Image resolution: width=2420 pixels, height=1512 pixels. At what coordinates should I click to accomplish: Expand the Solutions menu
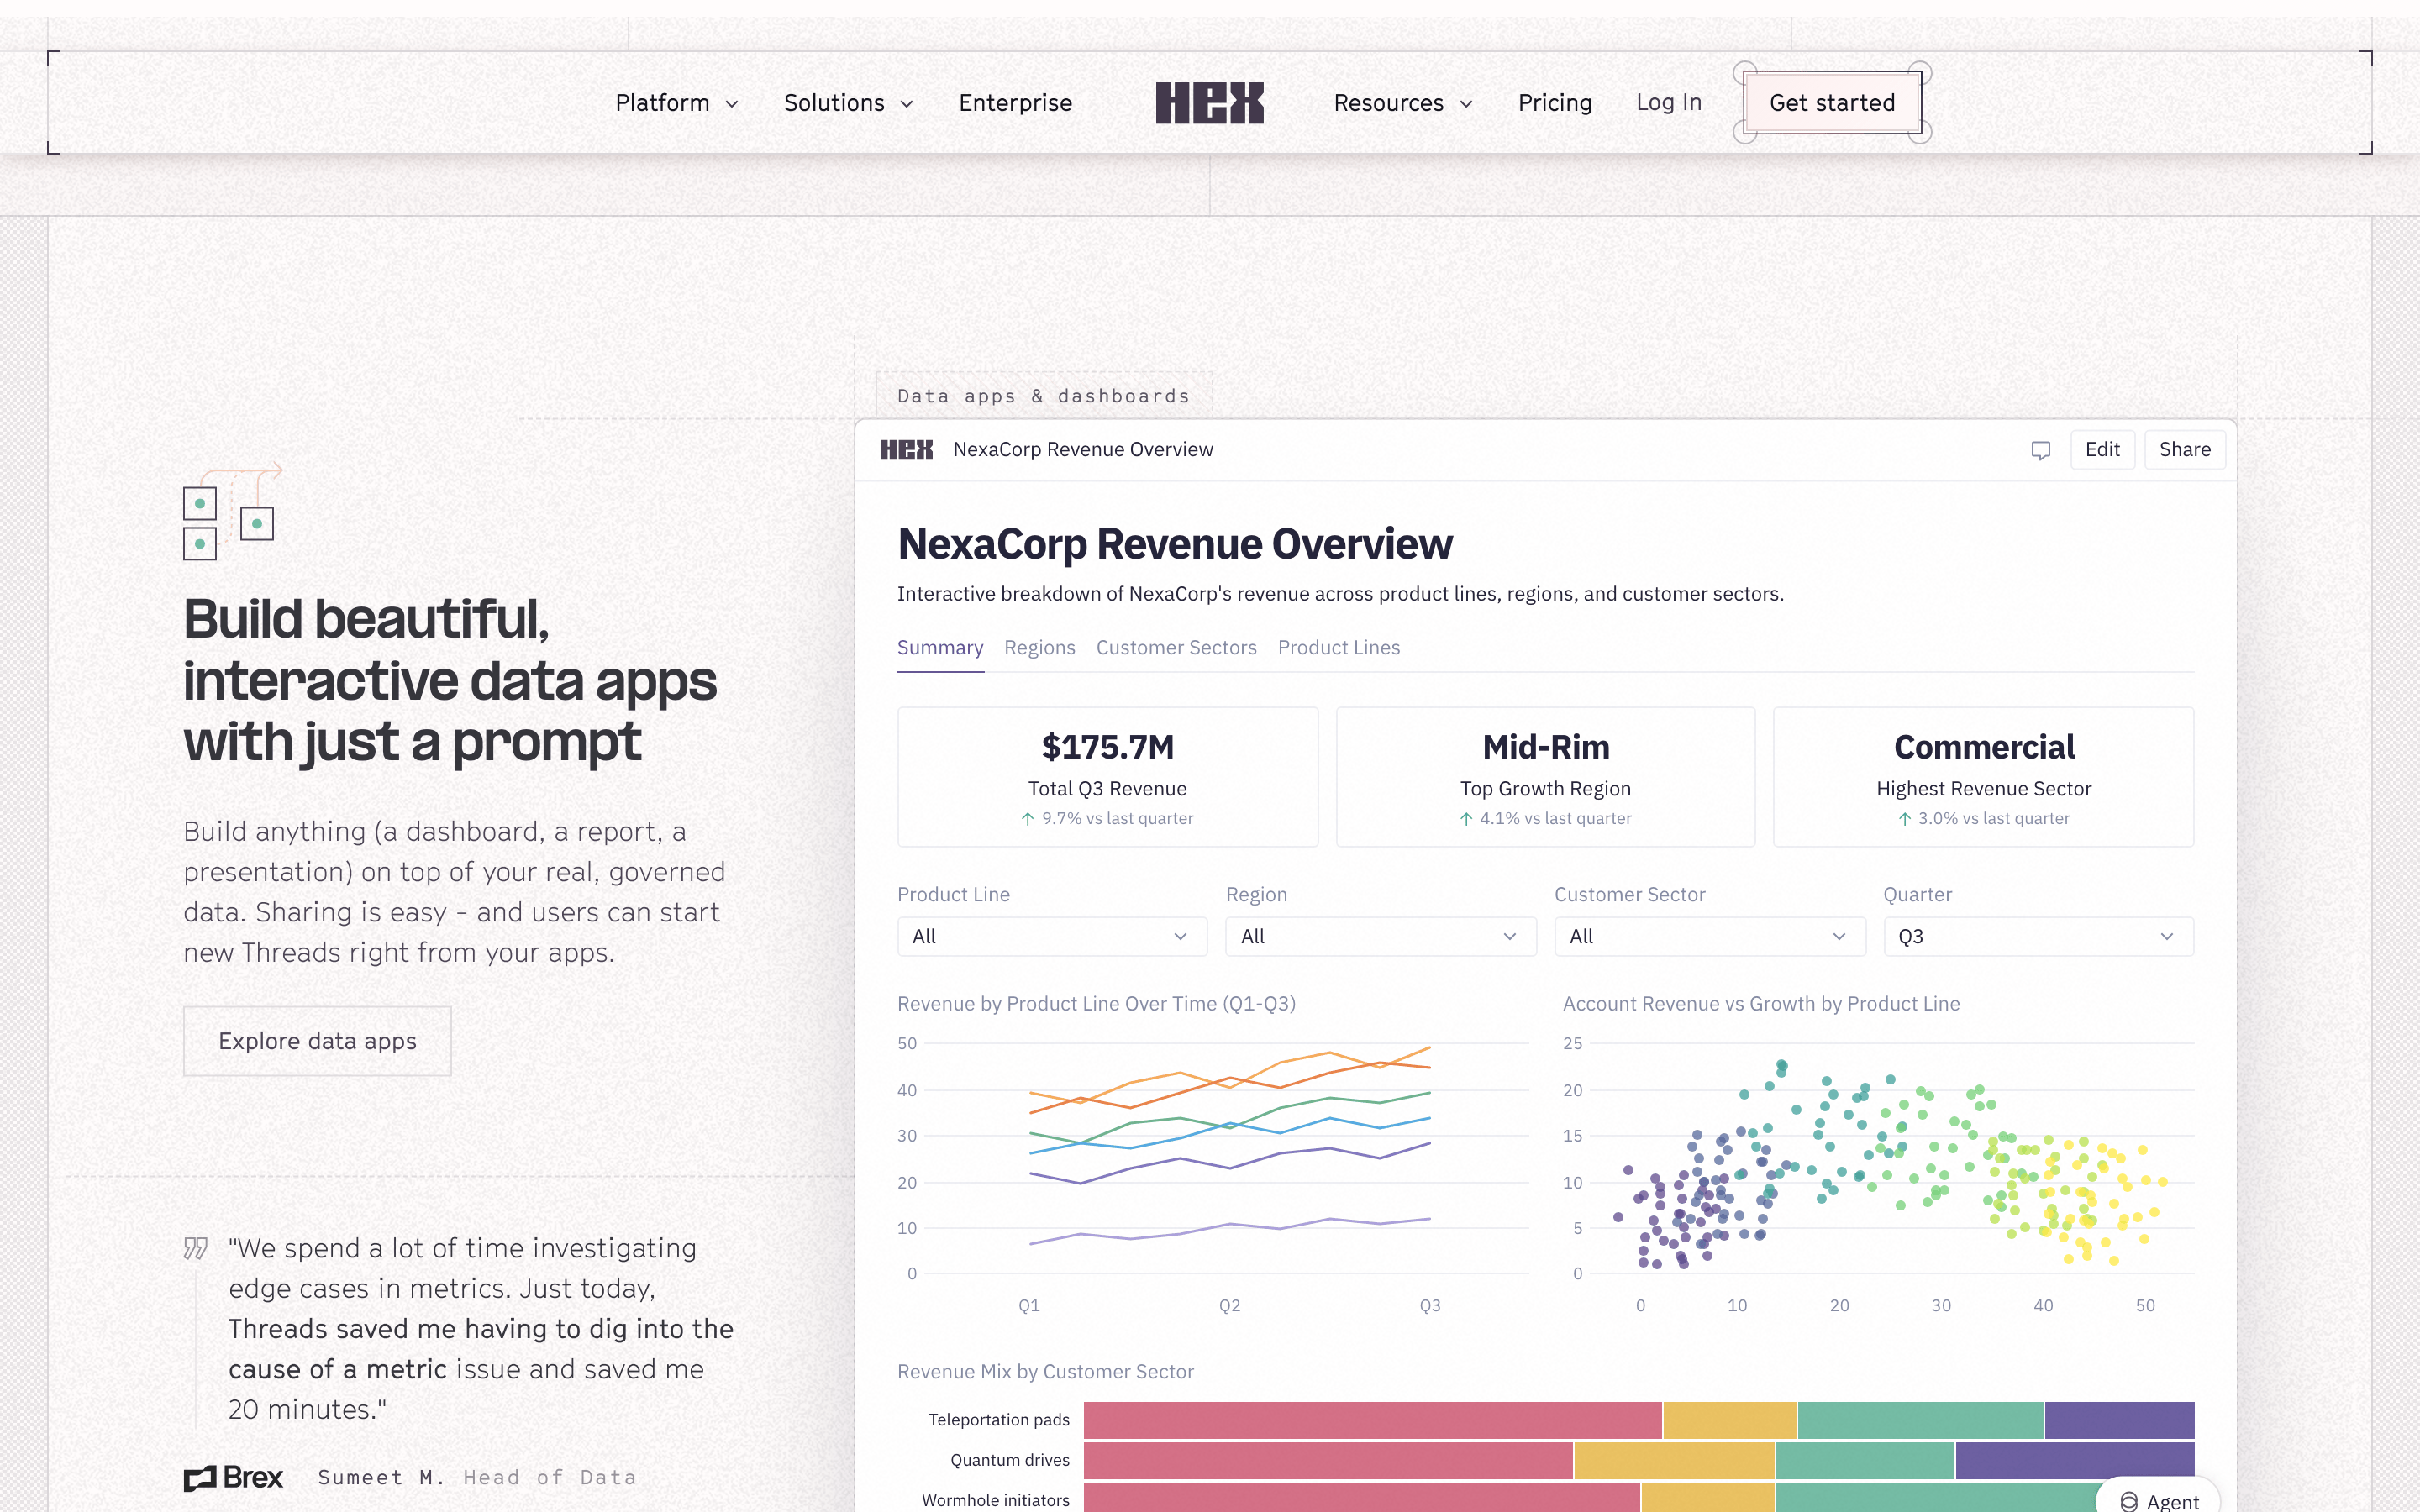[x=849, y=103]
